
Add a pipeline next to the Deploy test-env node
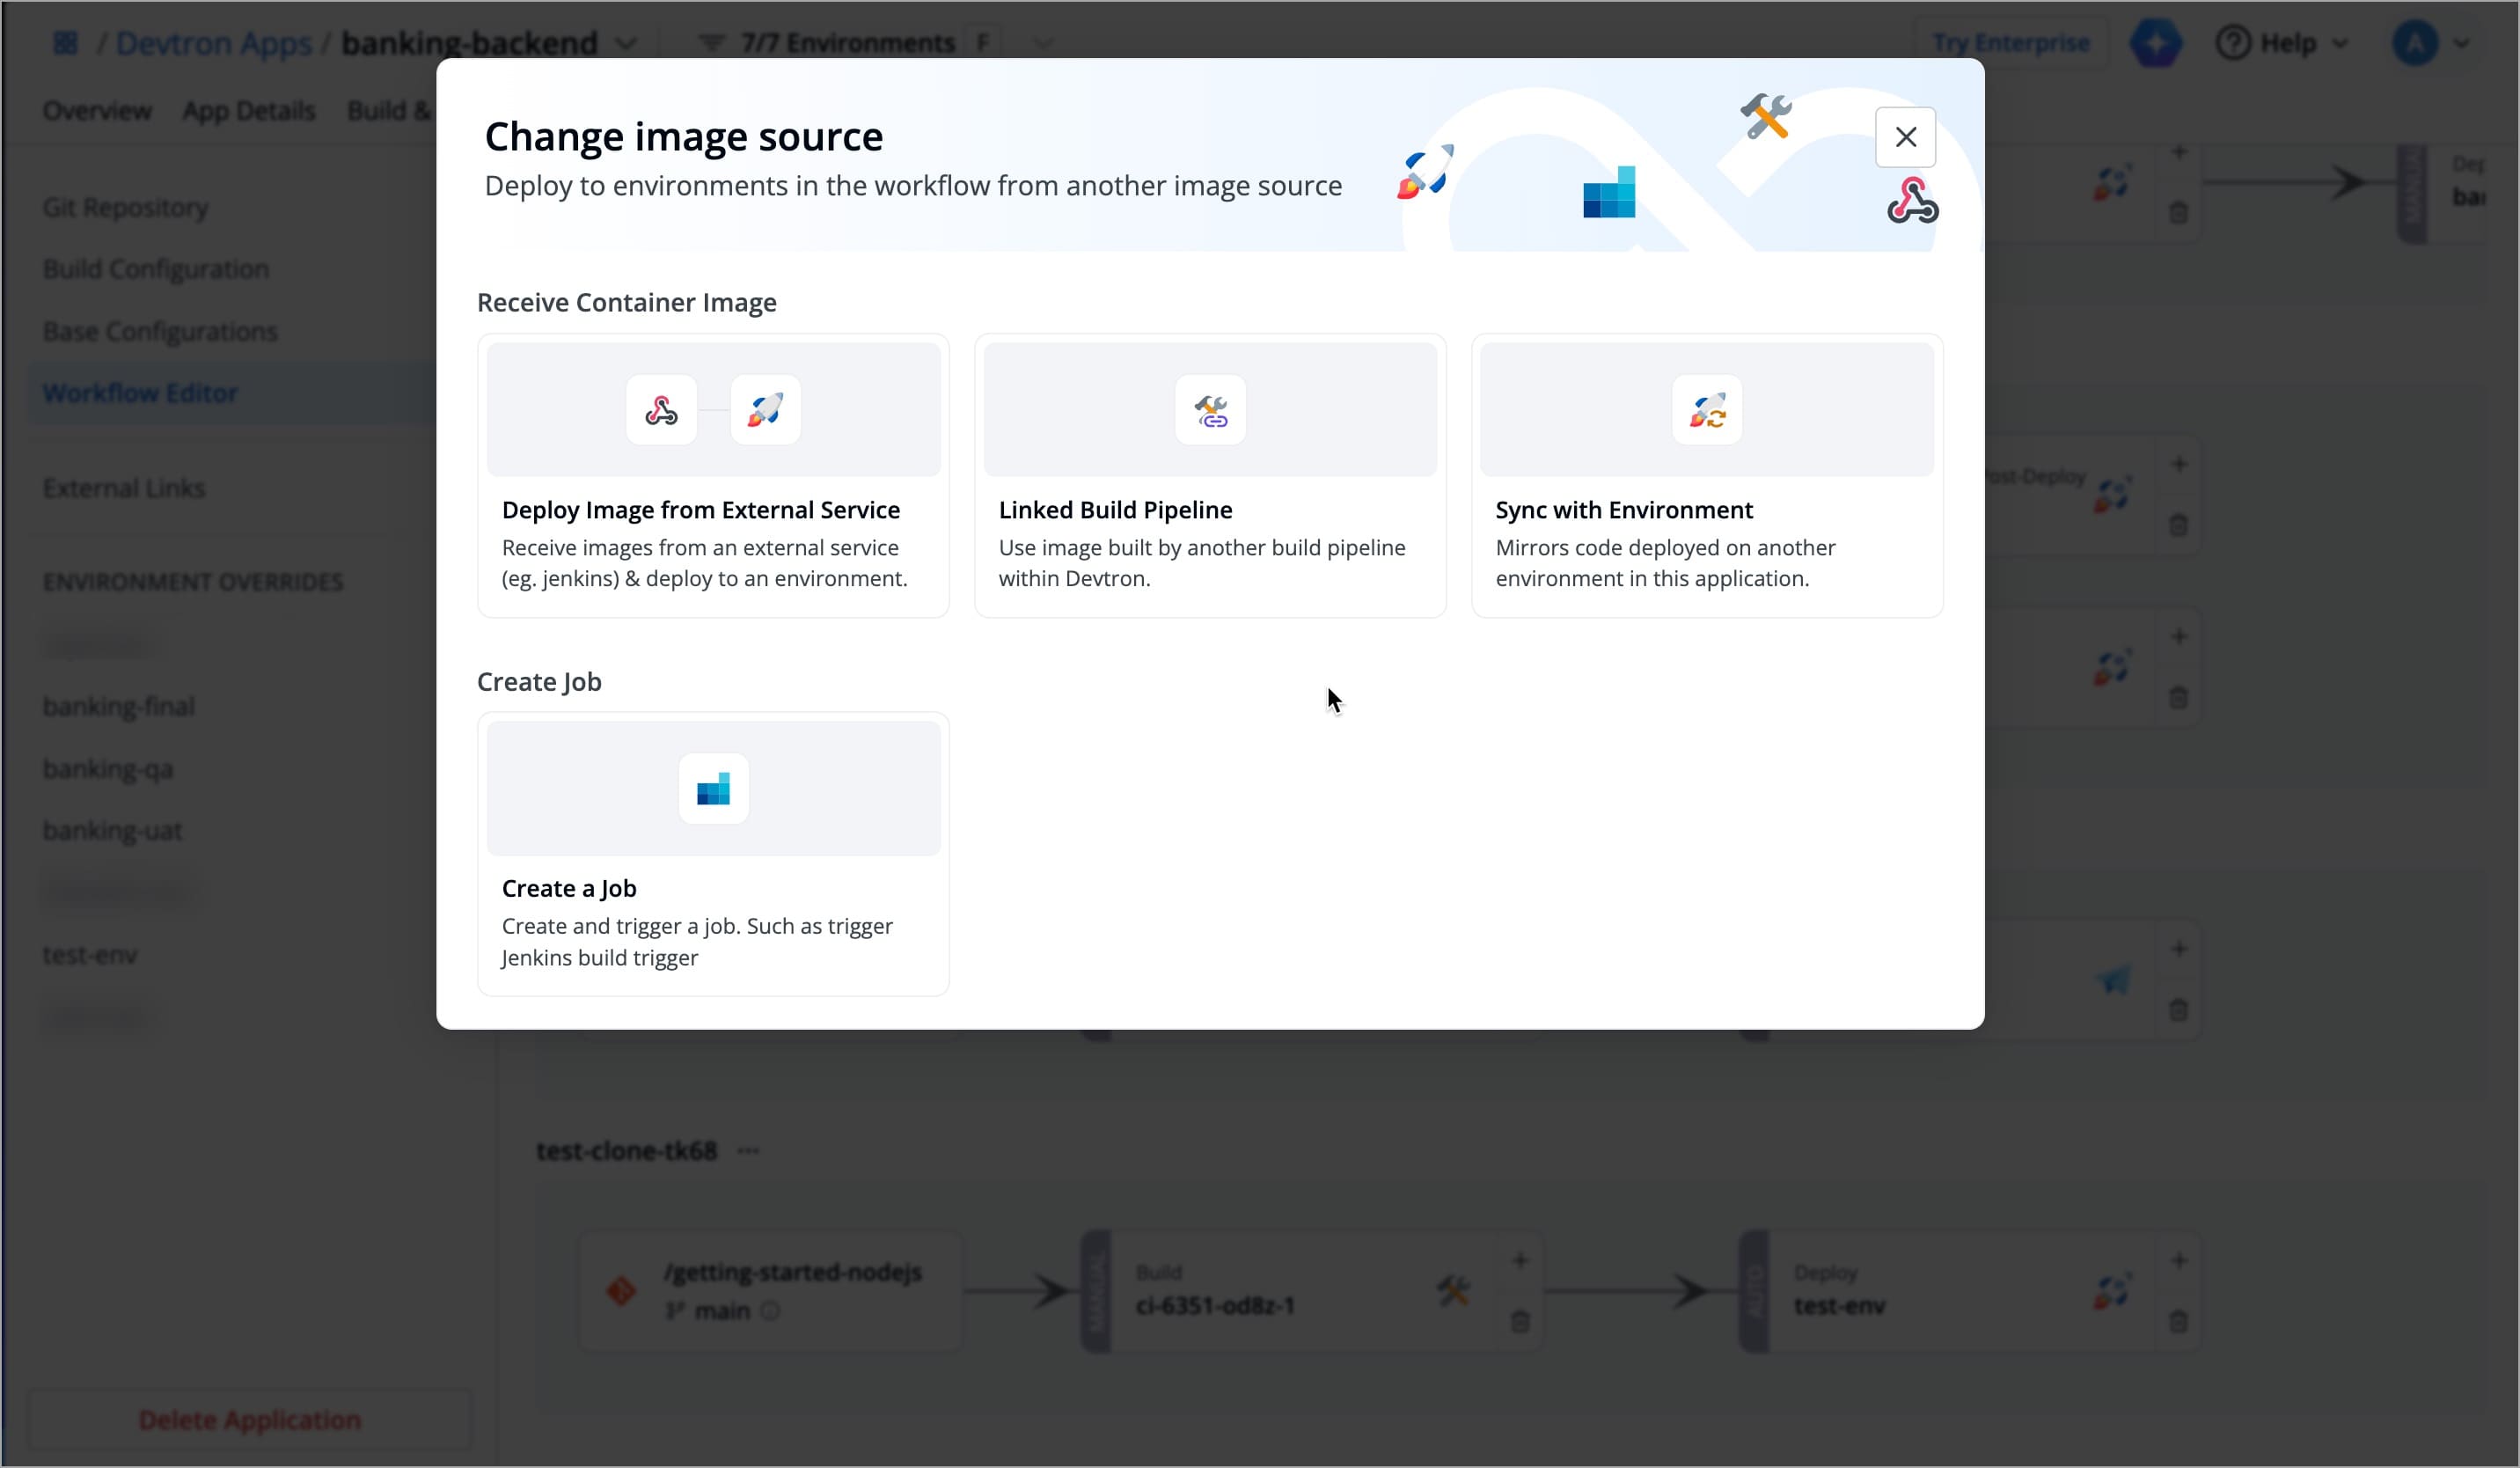2180,1259
